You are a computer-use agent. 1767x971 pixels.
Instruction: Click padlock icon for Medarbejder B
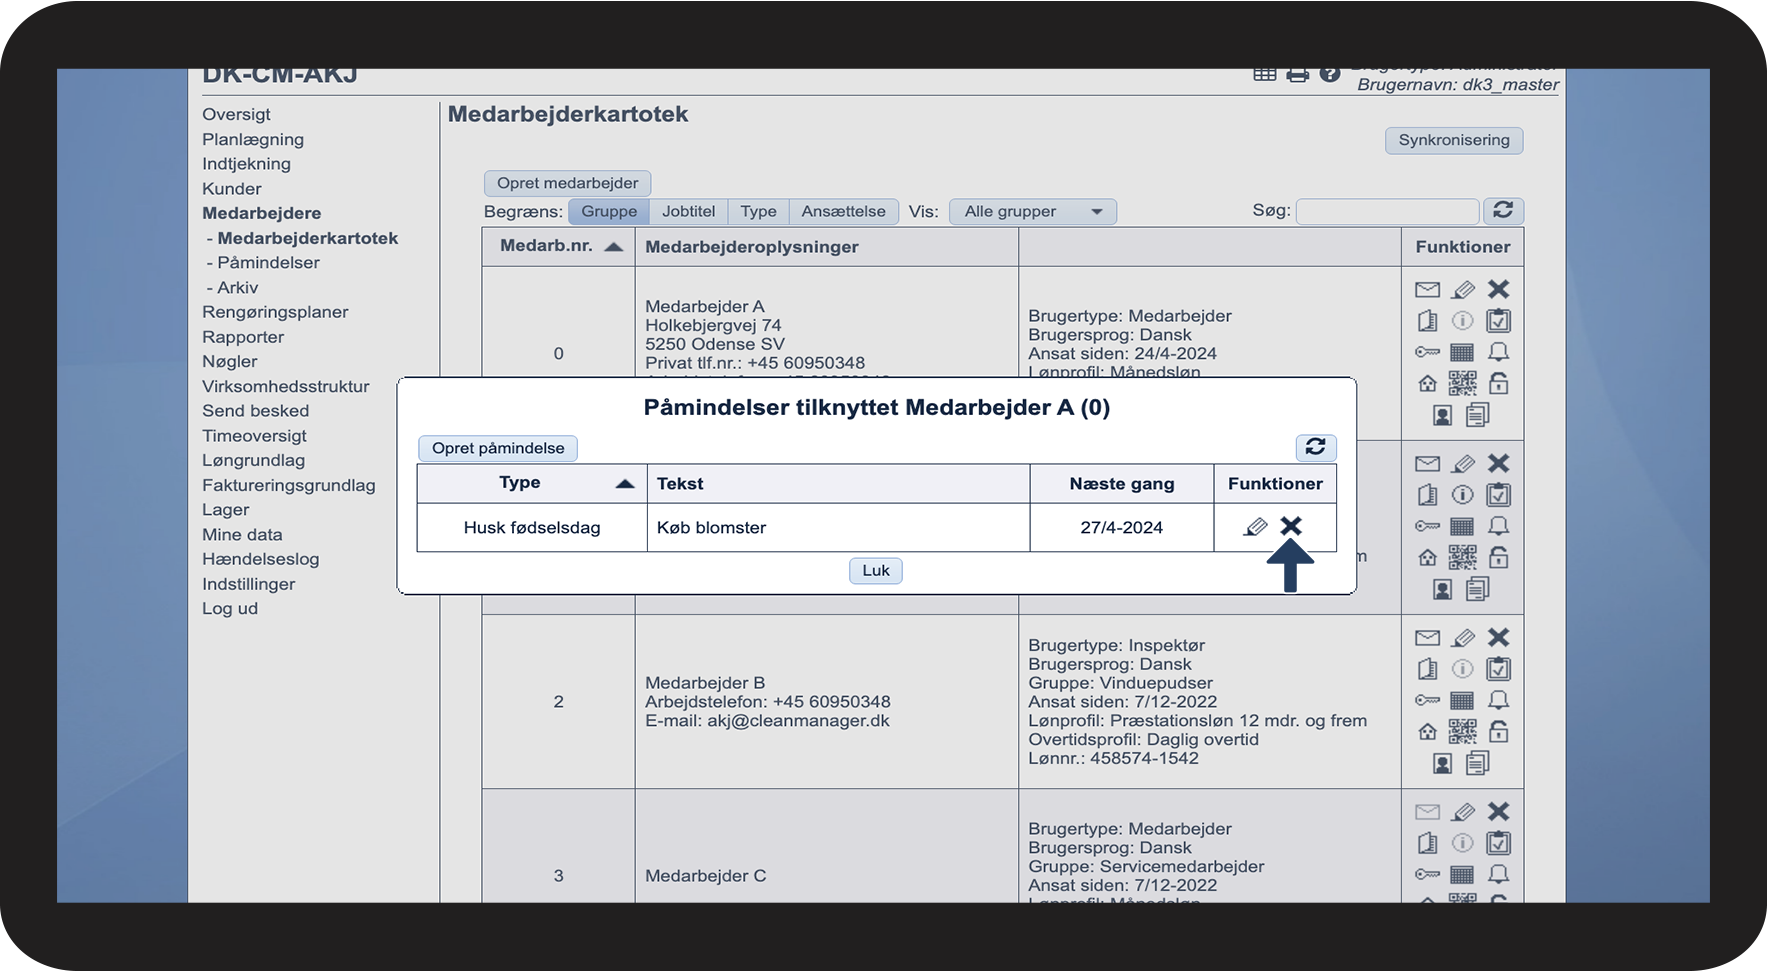(x=1498, y=732)
